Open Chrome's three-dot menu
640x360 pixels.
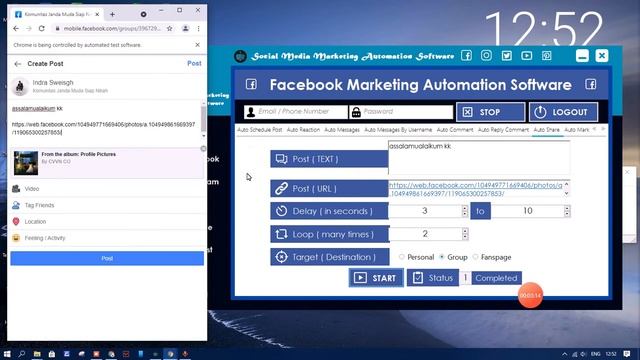pos(198,29)
